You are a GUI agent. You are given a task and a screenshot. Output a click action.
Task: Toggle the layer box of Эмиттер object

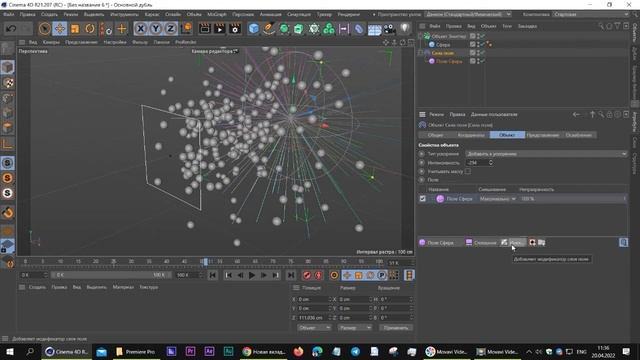point(472,36)
